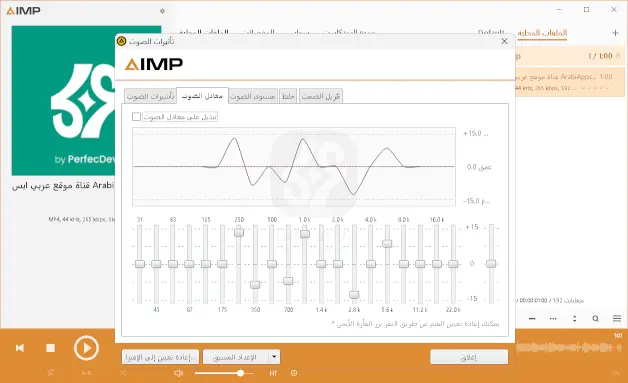Select the معادل الصوت equalizer tab
The width and height of the screenshot is (628, 383).
[x=202, y=96]
